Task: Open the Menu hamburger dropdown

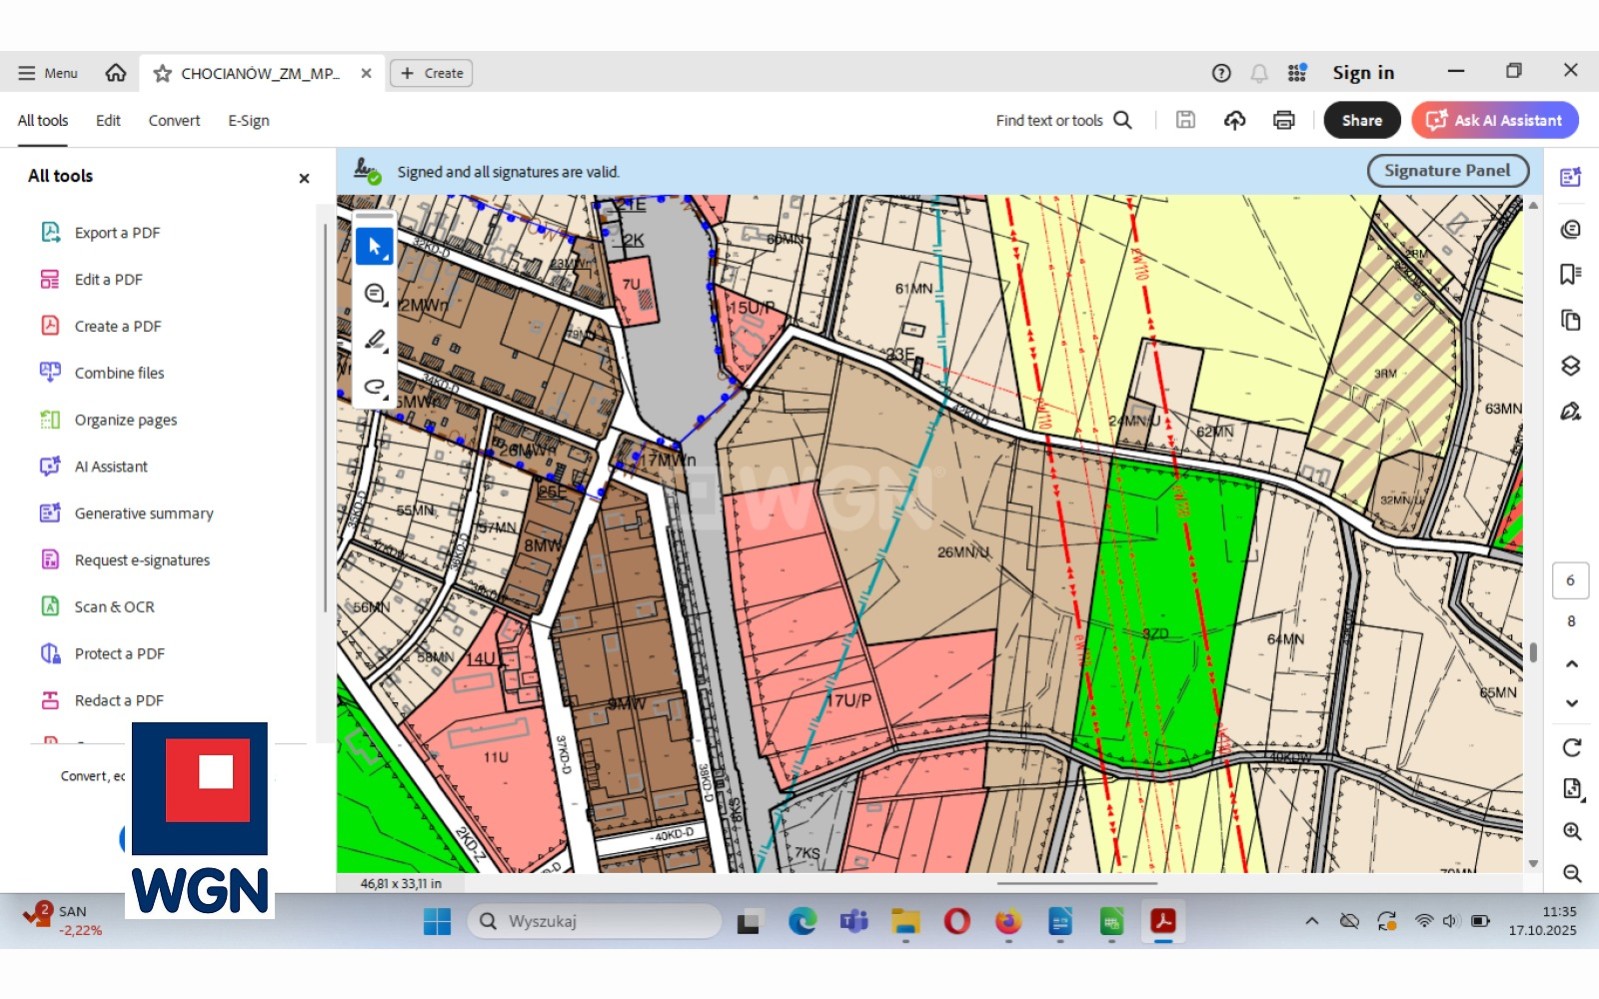Action: (47, 73)
